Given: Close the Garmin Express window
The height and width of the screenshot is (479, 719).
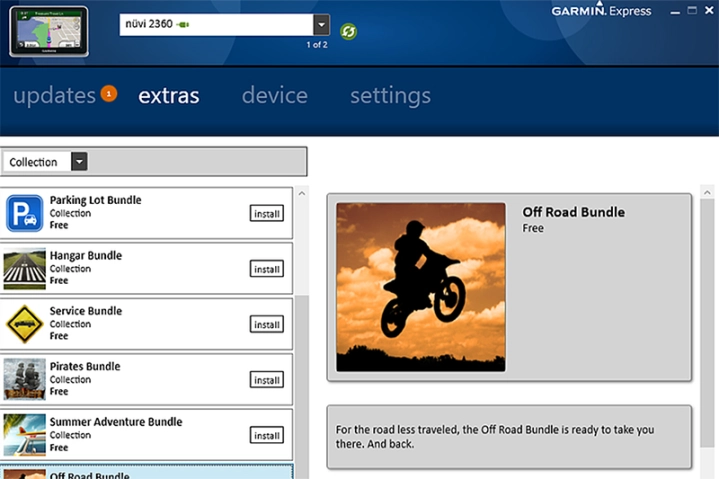Looking at the screenshot, I should [709, 10].
